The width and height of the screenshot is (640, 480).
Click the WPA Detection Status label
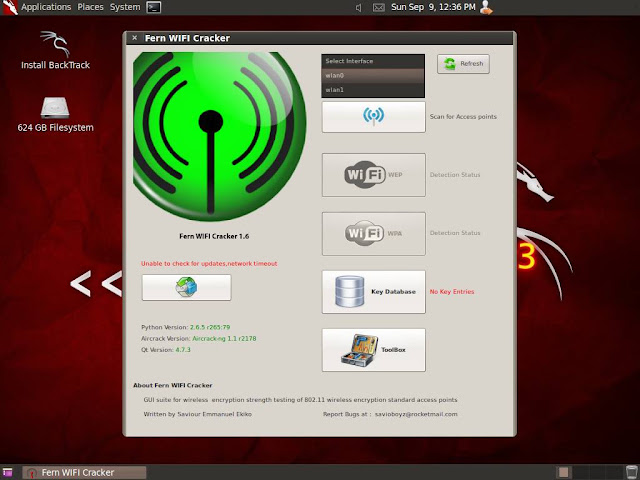pos(455,233)
